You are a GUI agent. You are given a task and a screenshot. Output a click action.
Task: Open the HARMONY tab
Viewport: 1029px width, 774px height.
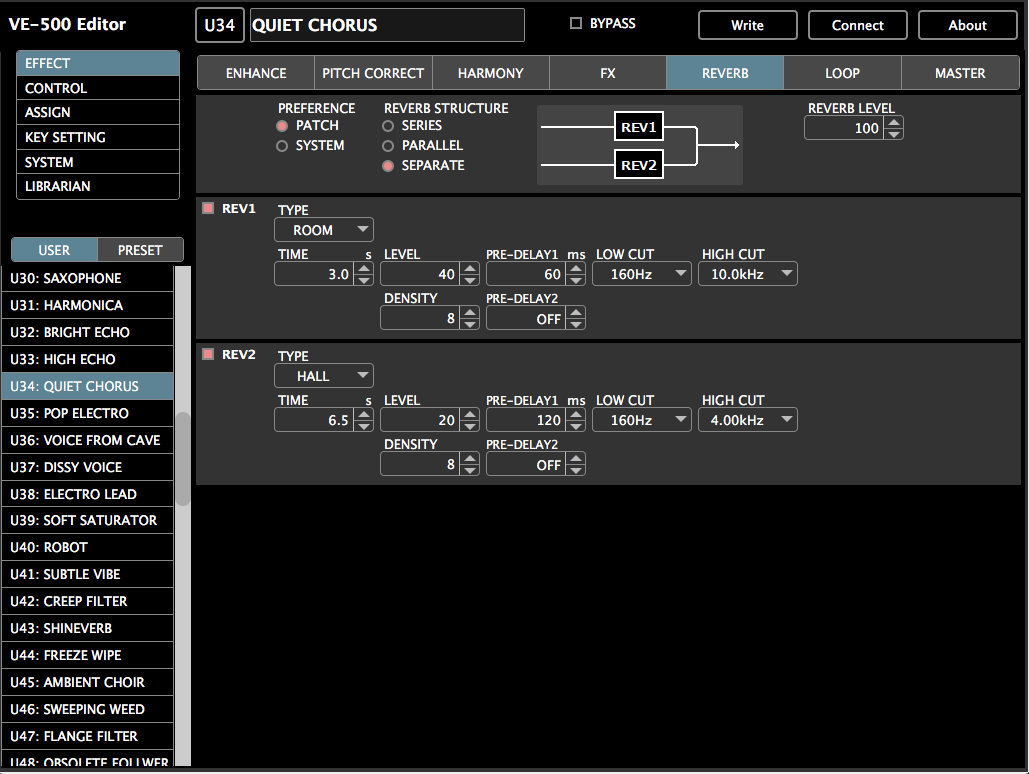pyautogui.click(x=490, y=73)
